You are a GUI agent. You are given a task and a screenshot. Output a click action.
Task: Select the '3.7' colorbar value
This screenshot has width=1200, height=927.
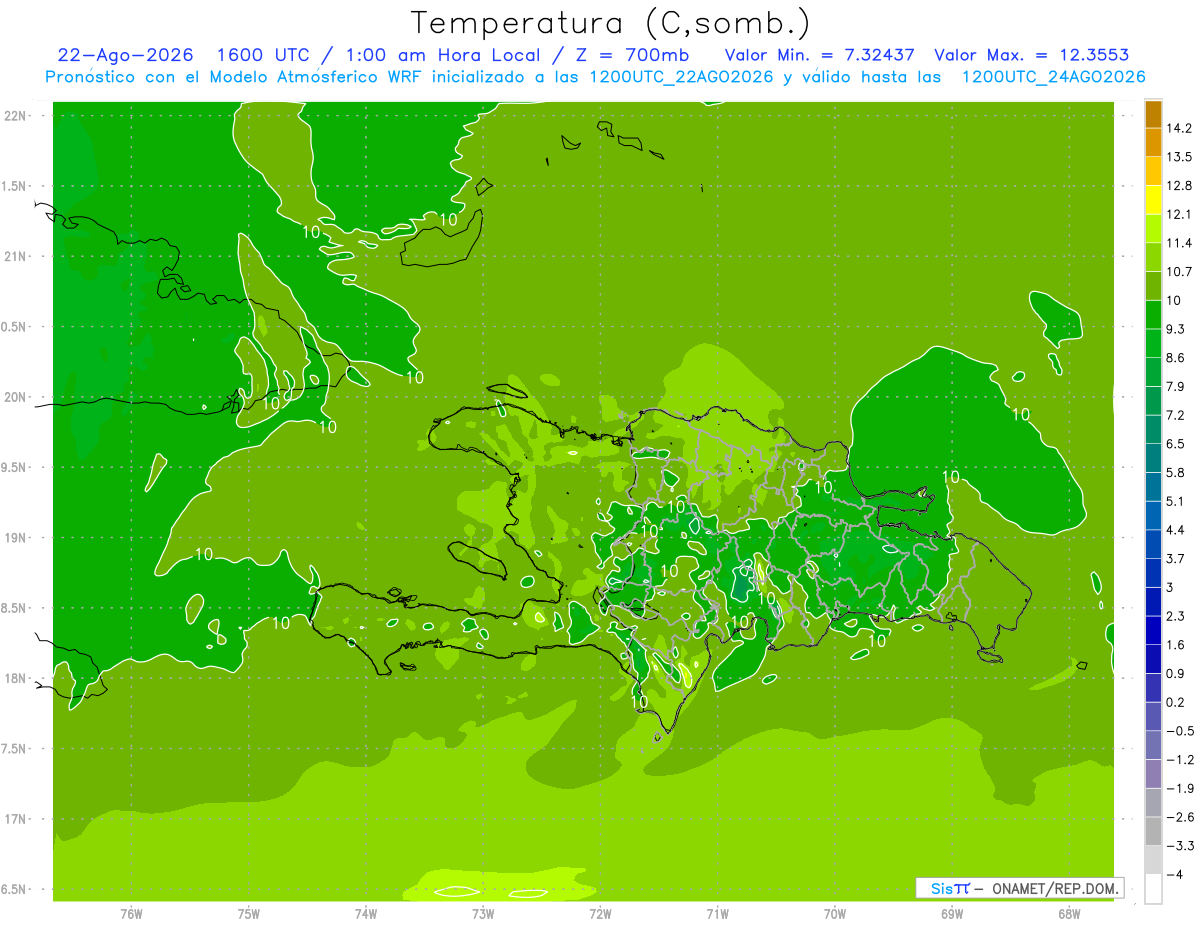click(x=1176, y=559)
